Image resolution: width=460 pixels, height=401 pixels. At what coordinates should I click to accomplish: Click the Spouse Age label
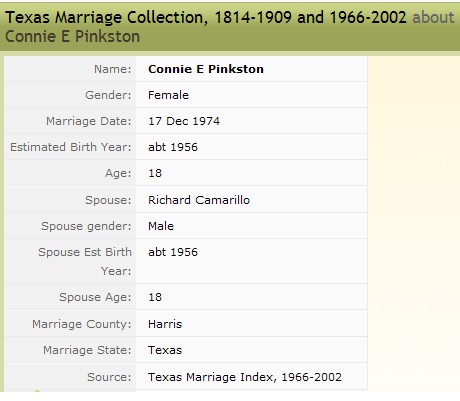coord(95,297)
